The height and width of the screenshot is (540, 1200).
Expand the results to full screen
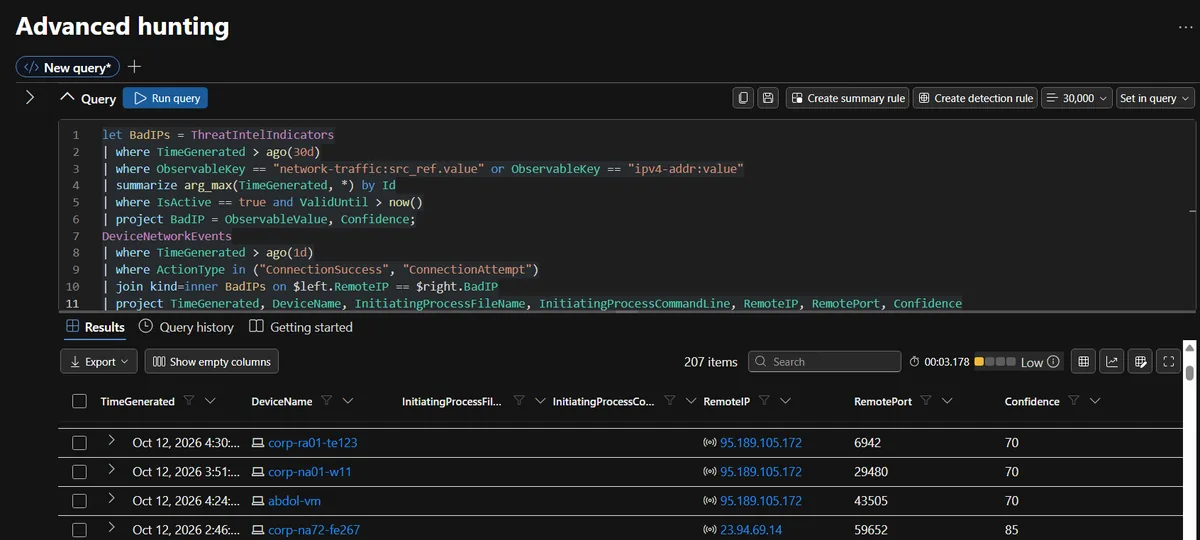pyautogui.click(x=1167, y=362)
